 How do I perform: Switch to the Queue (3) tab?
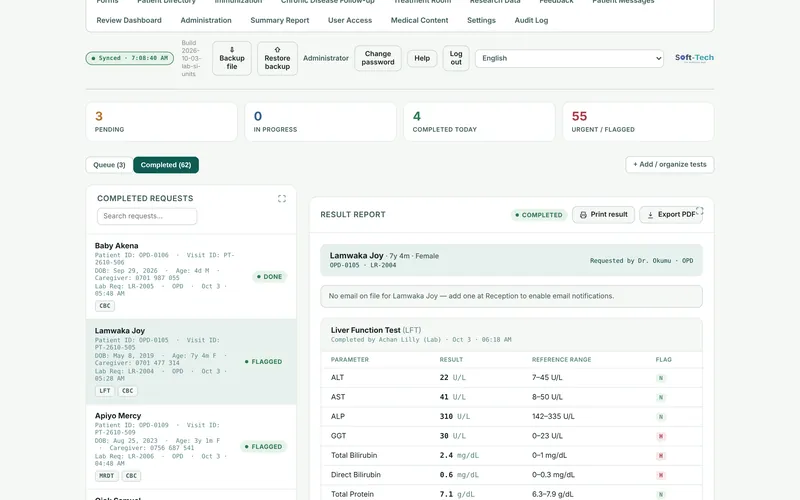(109, 165)
